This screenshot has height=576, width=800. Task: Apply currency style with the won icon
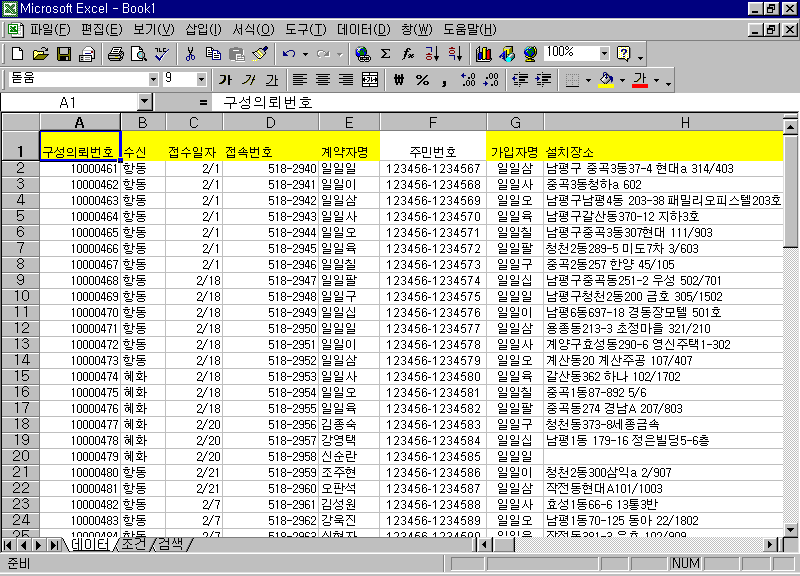[399, 80]
